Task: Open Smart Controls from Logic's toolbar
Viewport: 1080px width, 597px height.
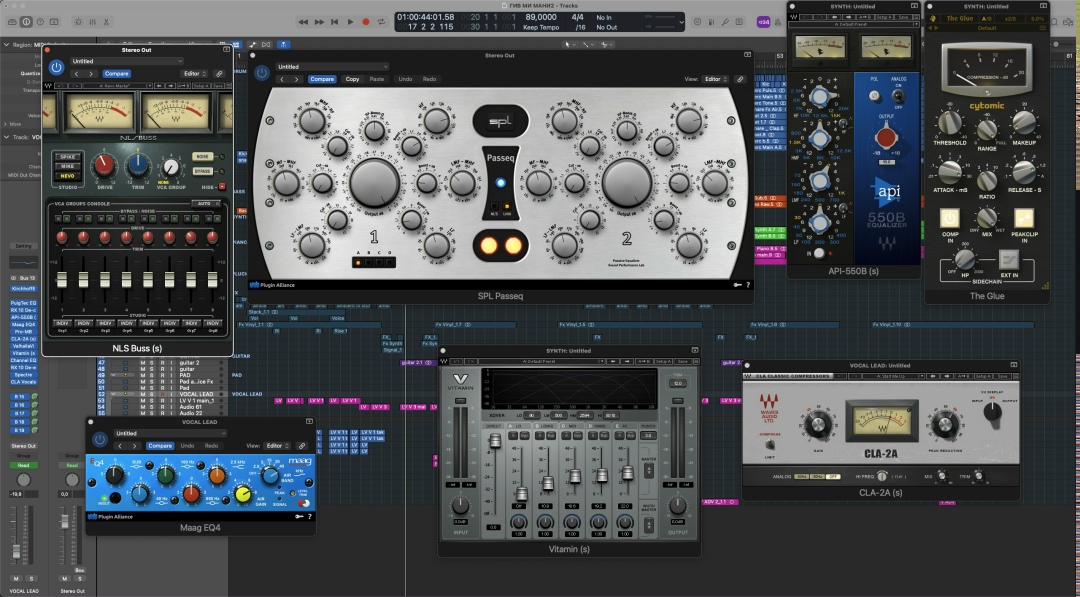Action: coord(78,22)
